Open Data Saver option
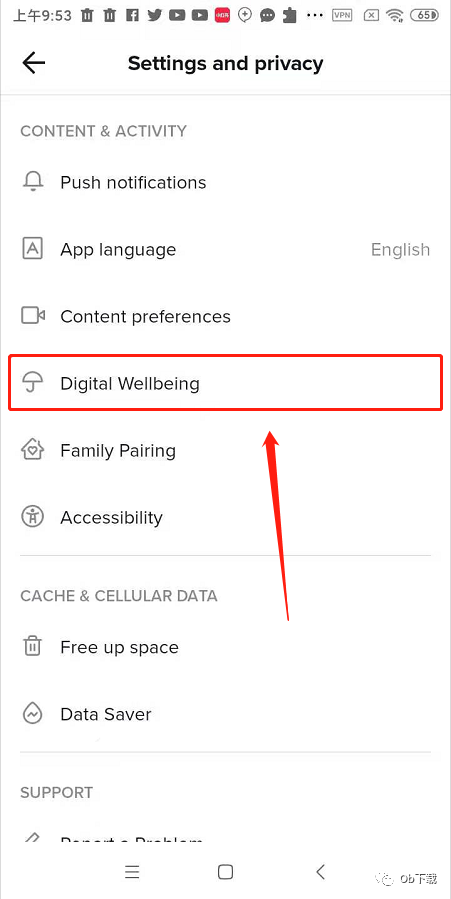This screenshot has width=451, height=899. pyautogui.click(x=225, y=714)
